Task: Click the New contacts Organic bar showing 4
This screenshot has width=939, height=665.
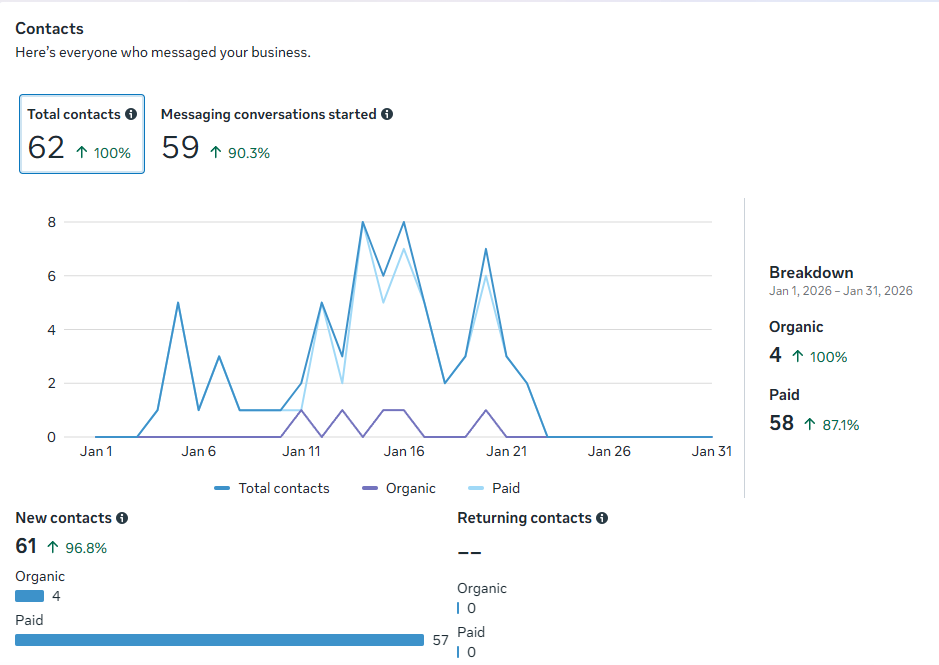Action: pos(29,596)
